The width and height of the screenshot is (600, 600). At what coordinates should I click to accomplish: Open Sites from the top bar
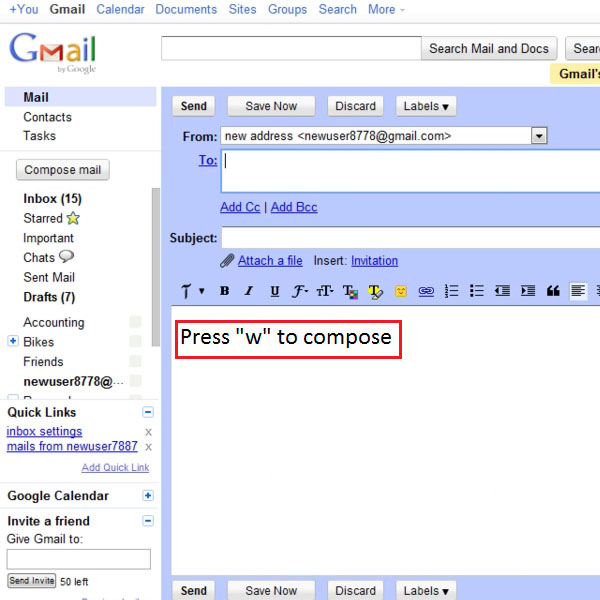coord(242,9)
